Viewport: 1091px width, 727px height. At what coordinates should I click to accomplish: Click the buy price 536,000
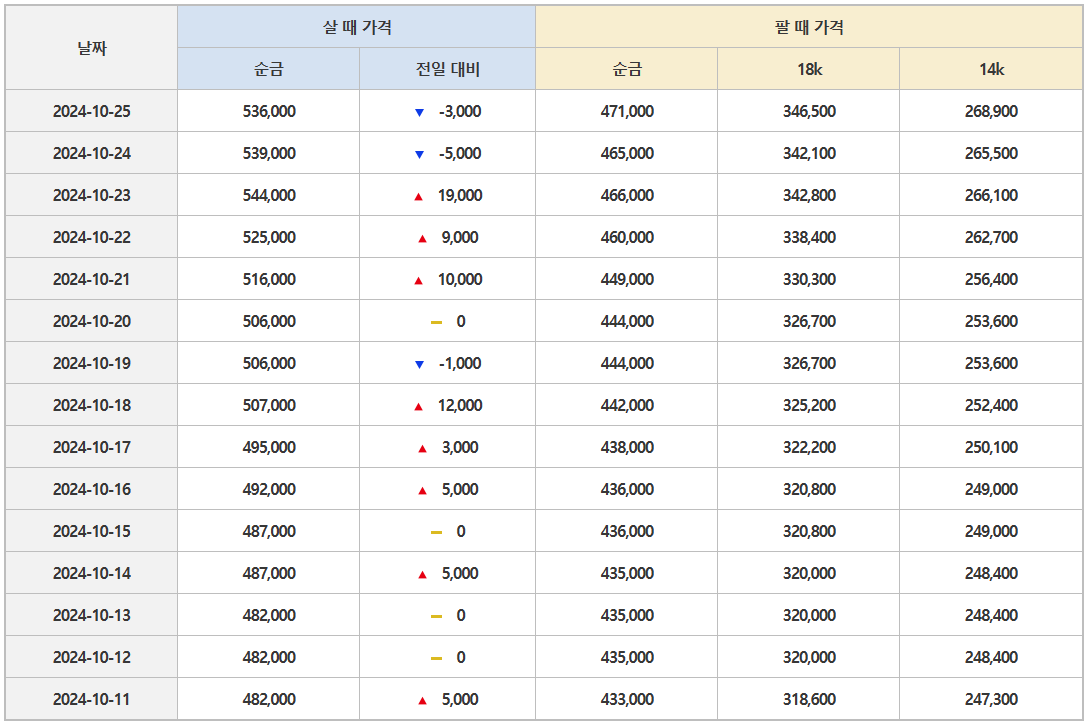(269, 111)
